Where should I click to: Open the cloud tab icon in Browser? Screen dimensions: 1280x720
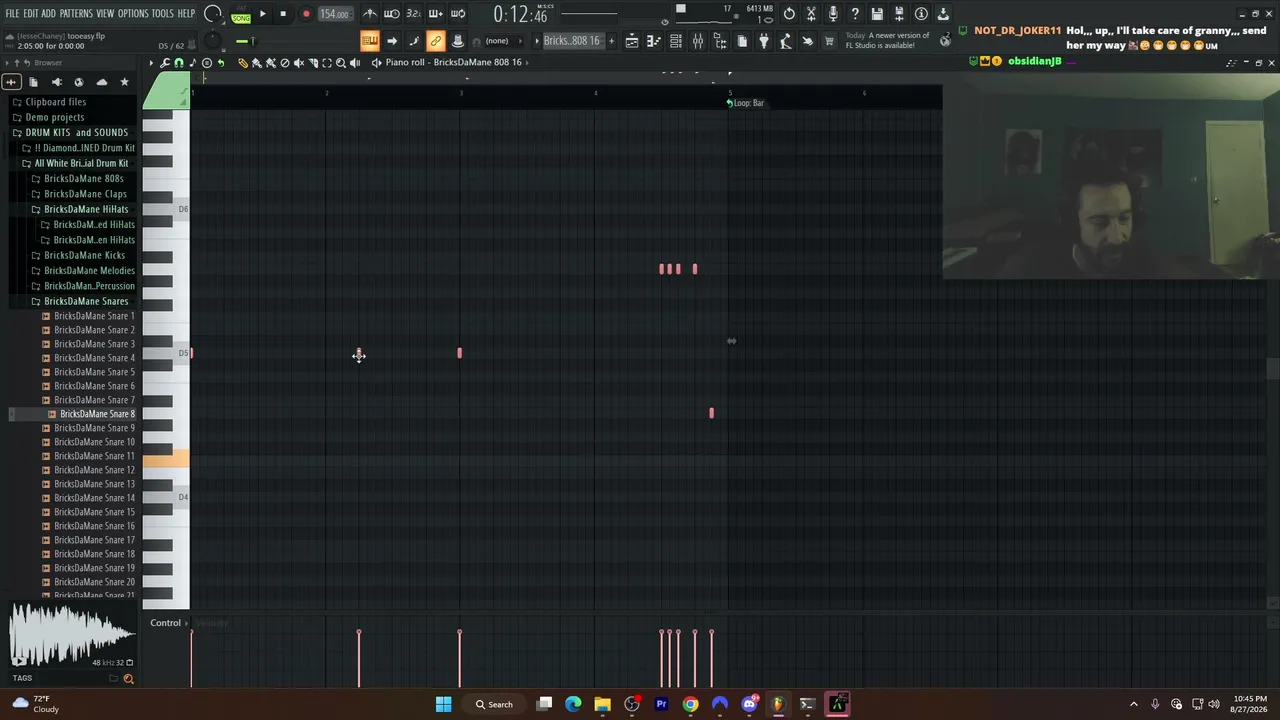[102, 82]
